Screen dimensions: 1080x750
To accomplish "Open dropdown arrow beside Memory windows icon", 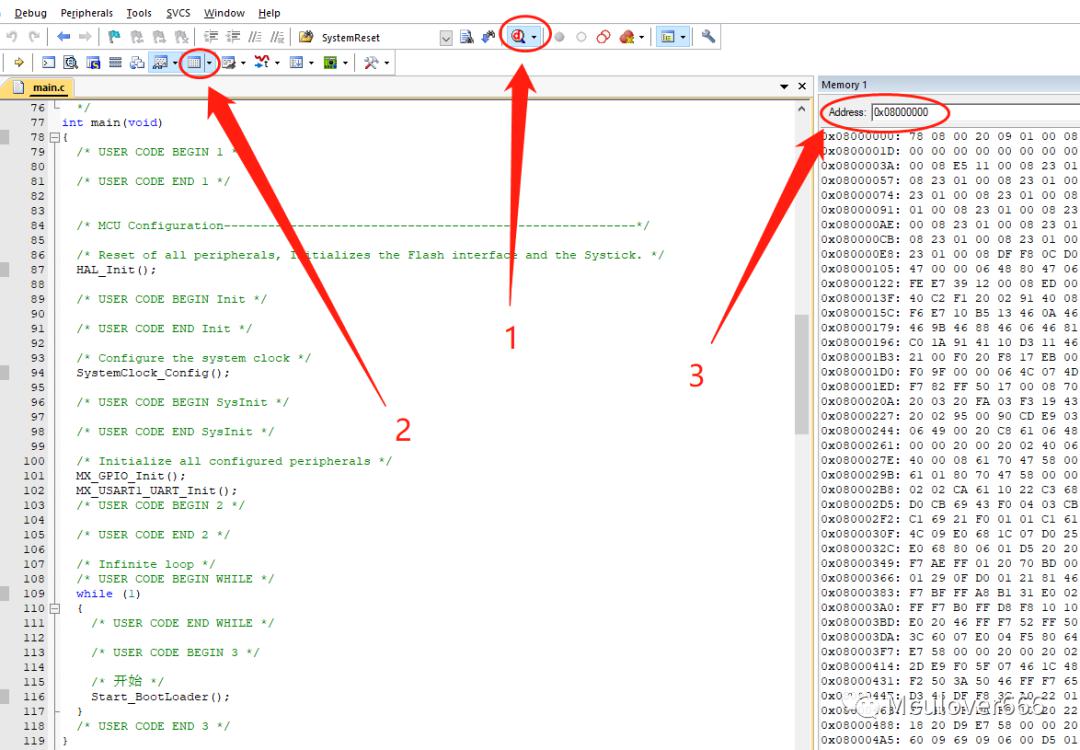I will tap(209, 63).
